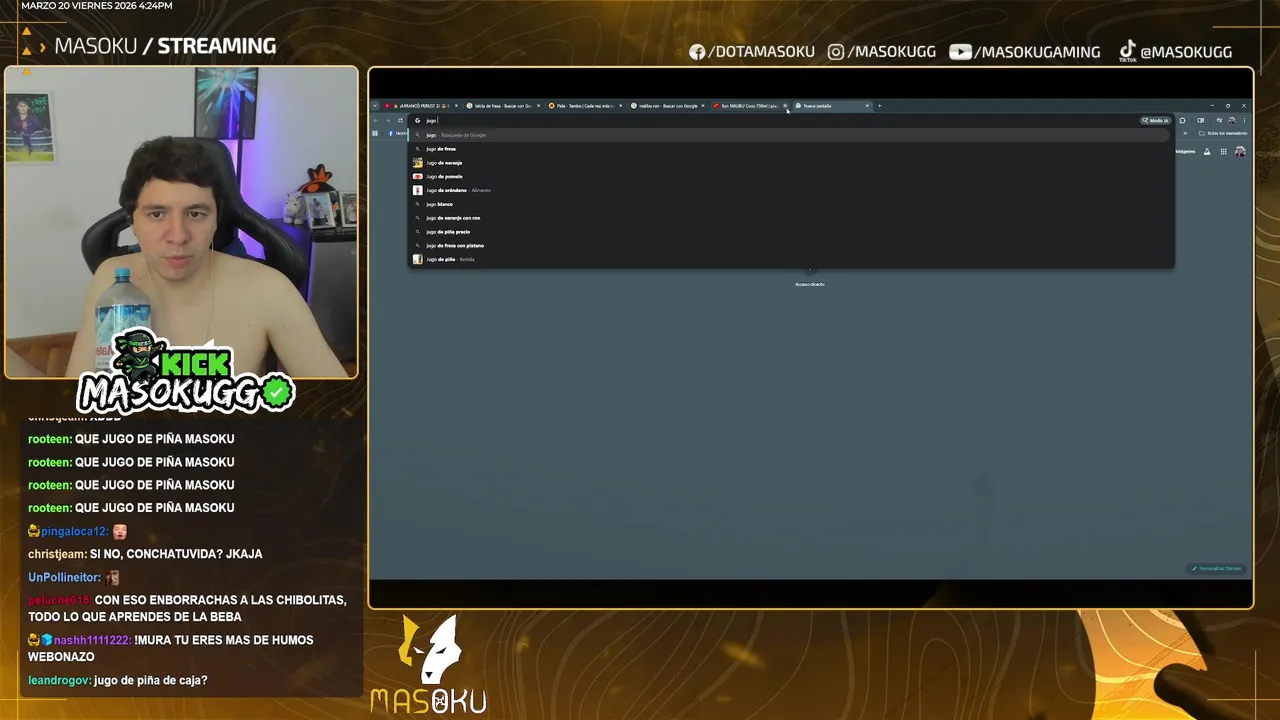The width and height of the screenshot is (1280, 720).
Task: Open the Extensions puzzle icon
Action: pyautogui.click(x=1182, y=120)
